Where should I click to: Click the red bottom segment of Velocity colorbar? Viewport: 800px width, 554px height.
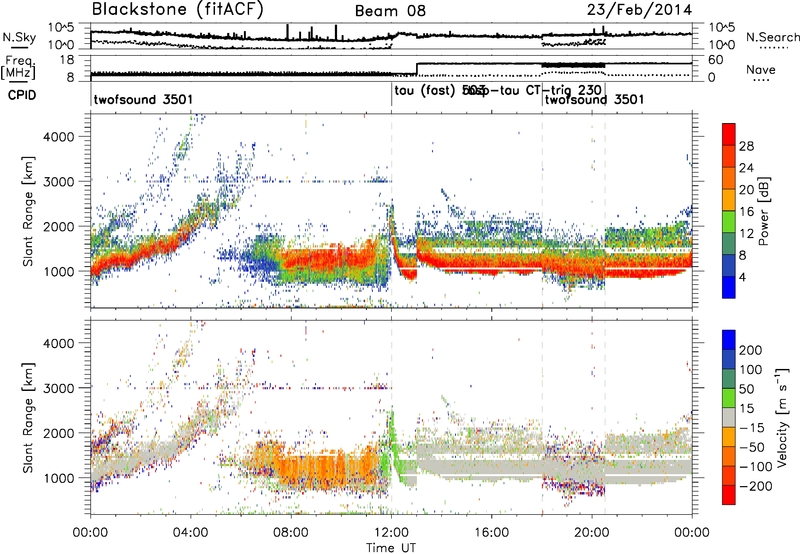tap(729, 495)
